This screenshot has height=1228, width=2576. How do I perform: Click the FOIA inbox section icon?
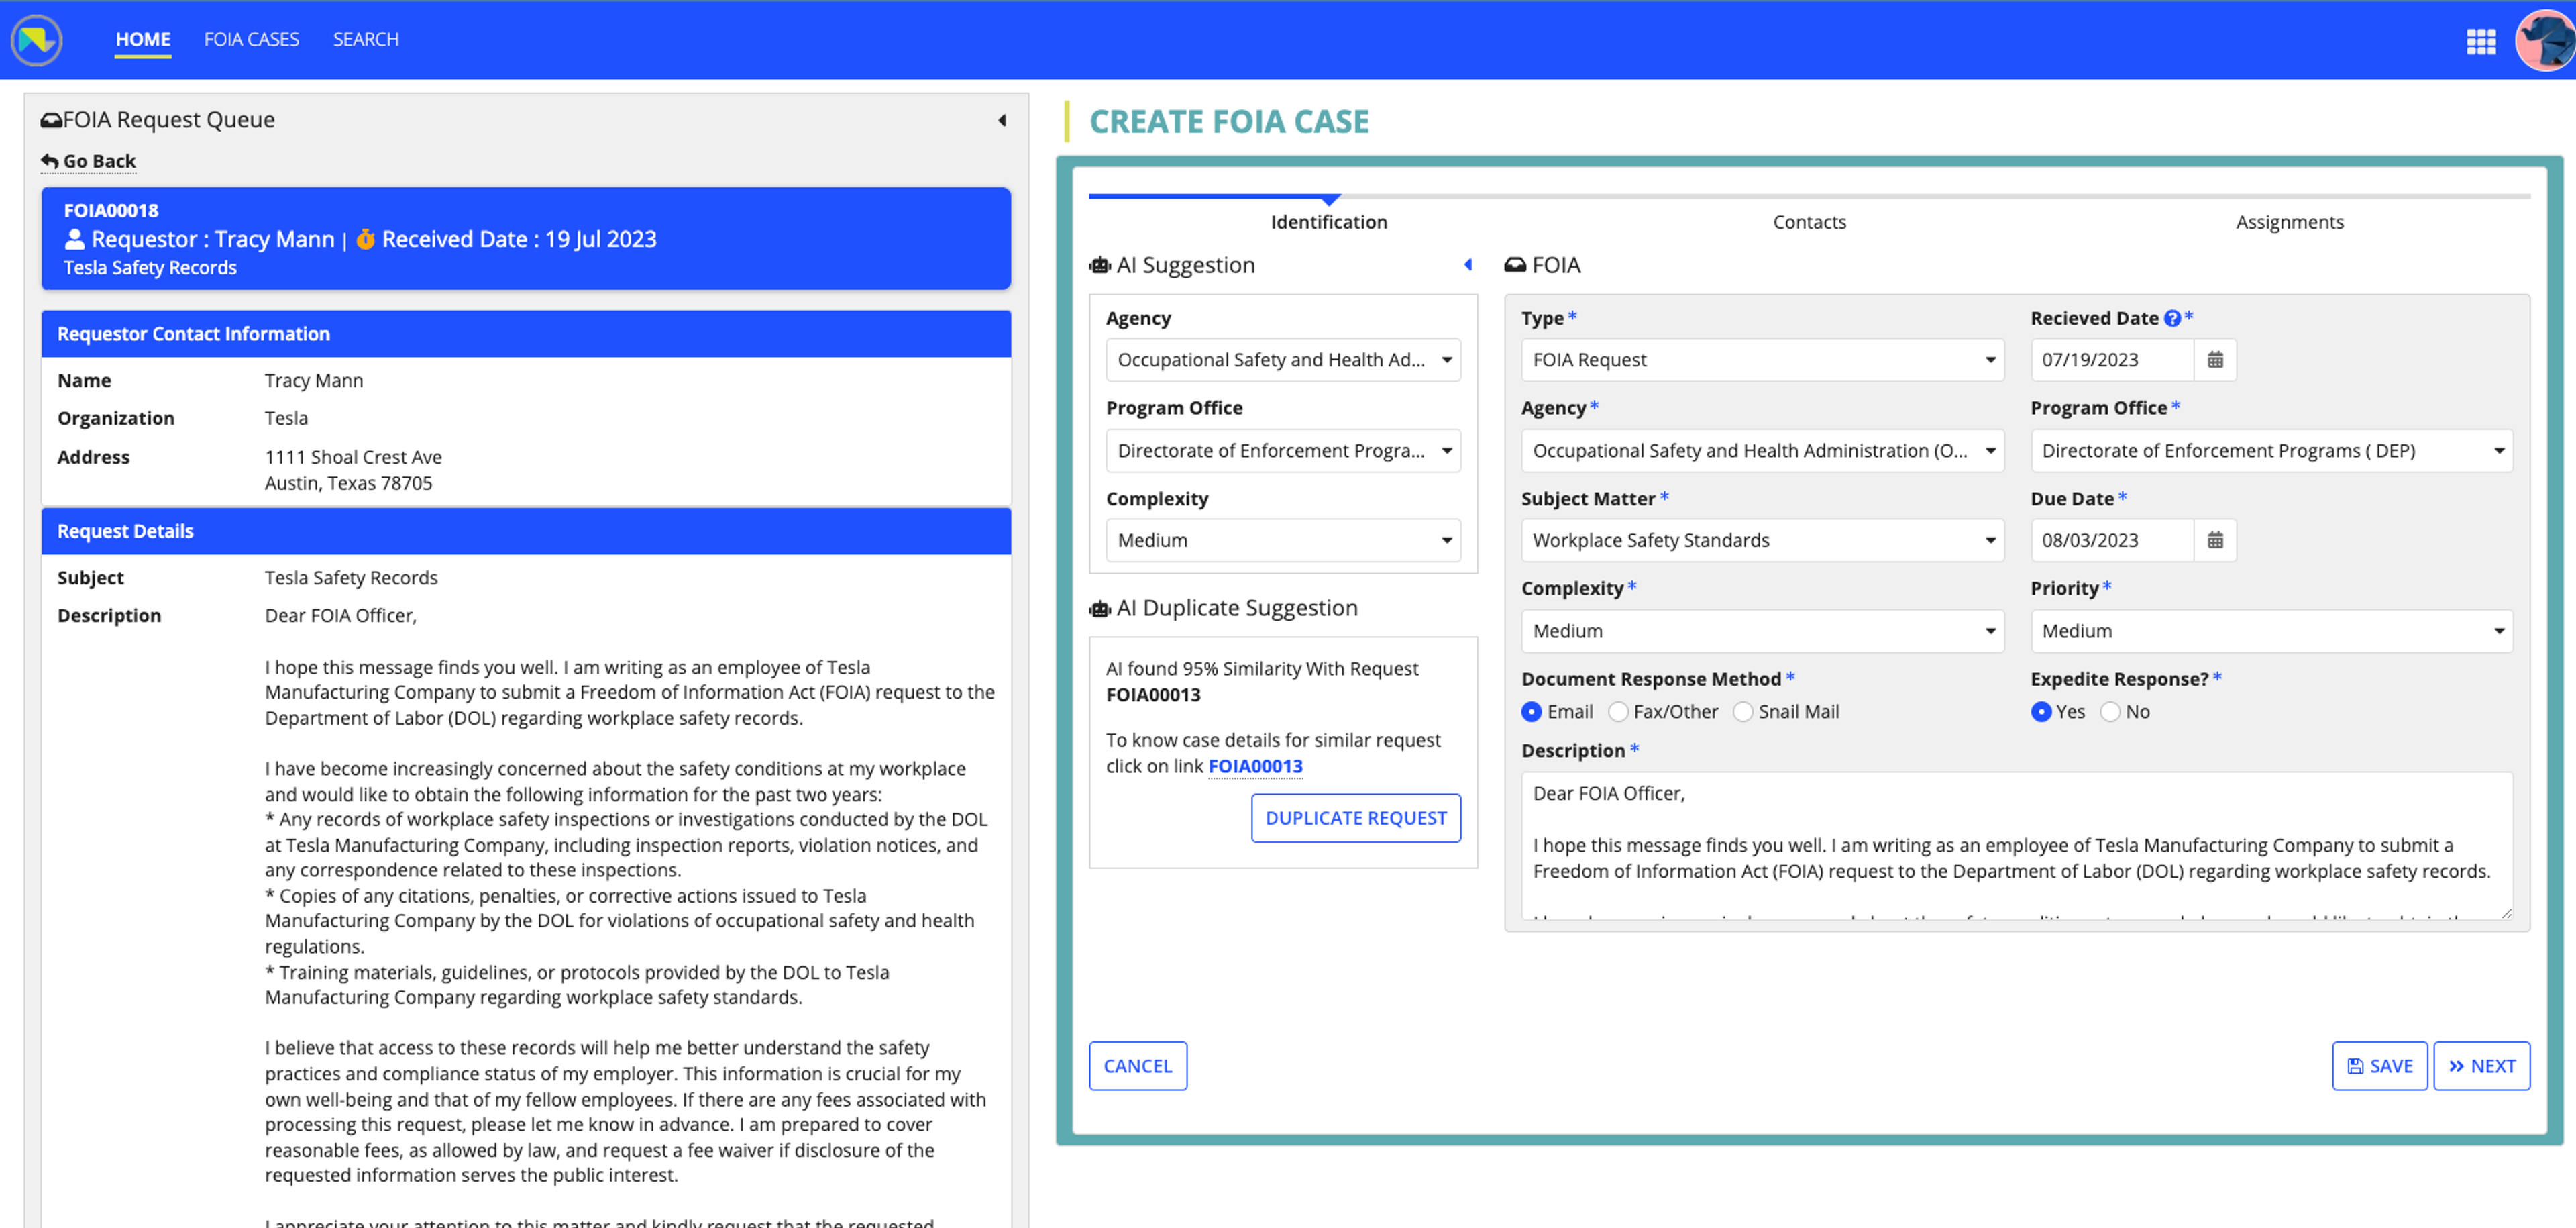point(1515,266)
